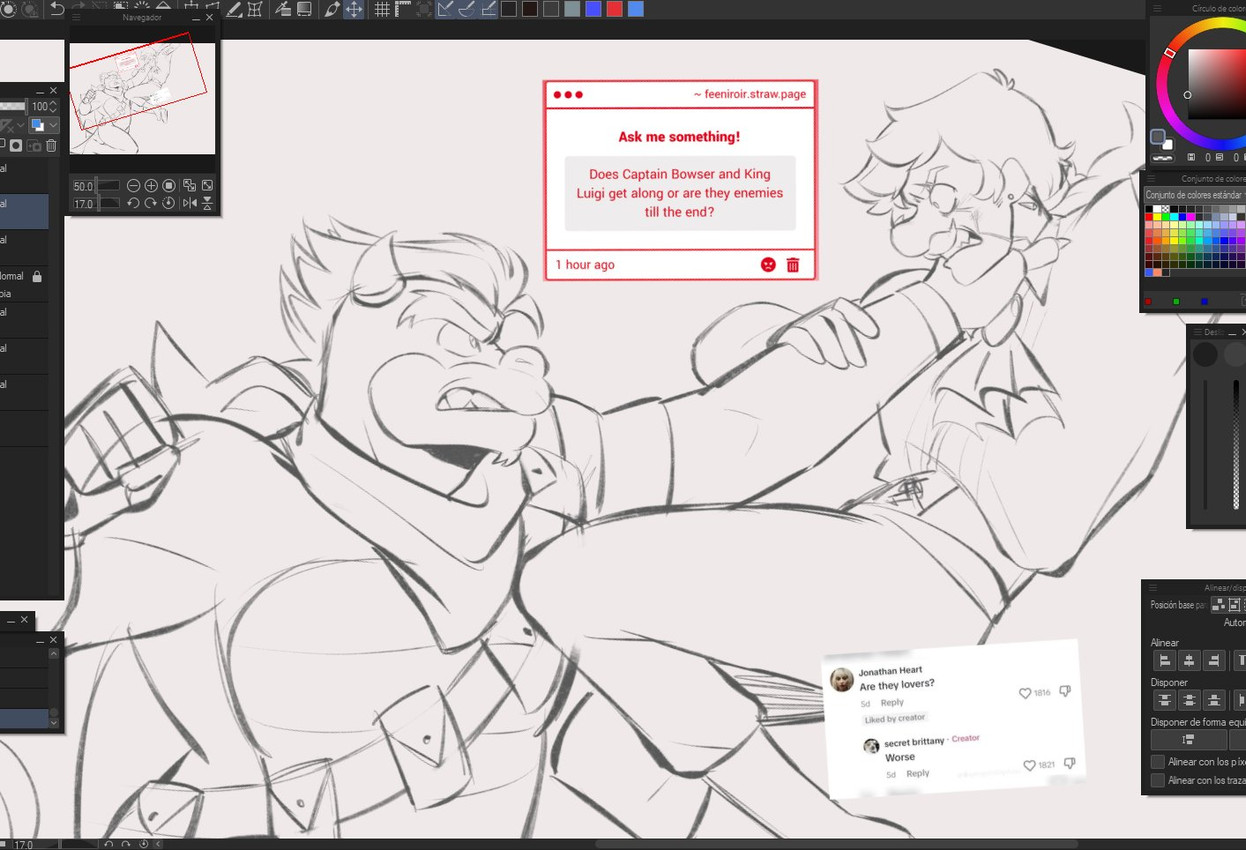The width and height of the screenshot is (1246, 850).
Task: Toggle the lock on the locked layer
Action: point(37,276)
